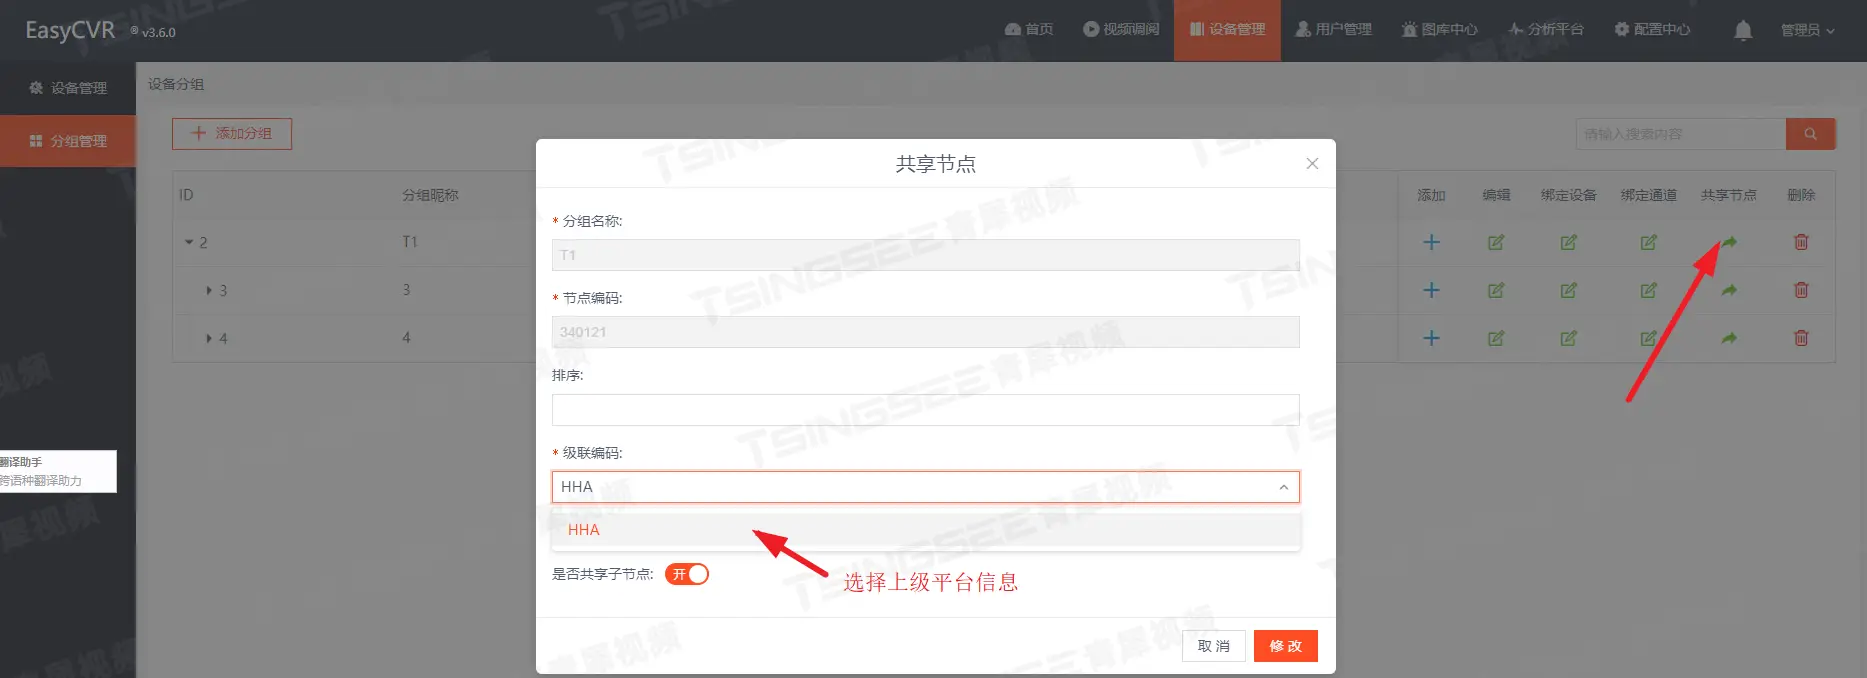Open 用户管理 in top navigation
The height and width of the screenshot is (678, 1867).
click(x=1333, y=29)
